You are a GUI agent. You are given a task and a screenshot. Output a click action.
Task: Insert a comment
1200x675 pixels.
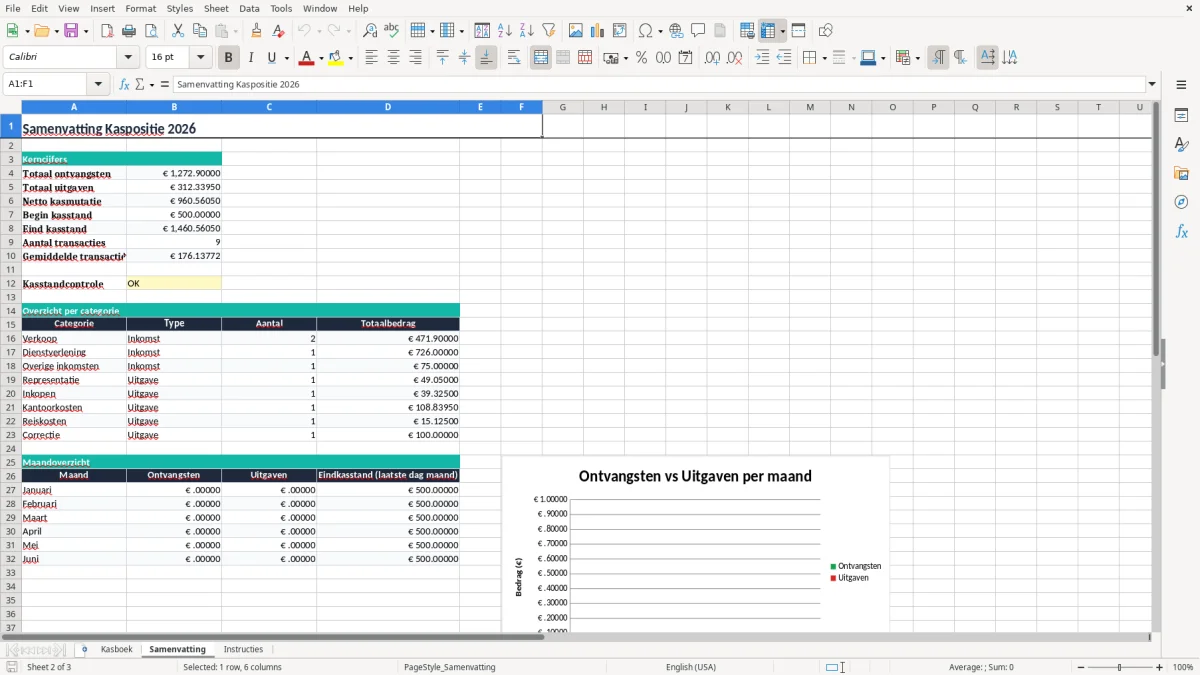click(x=698, y=31)
